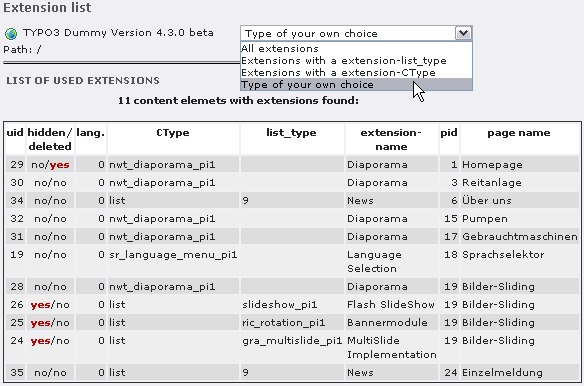Select uid 32 cell

[16, 218]
